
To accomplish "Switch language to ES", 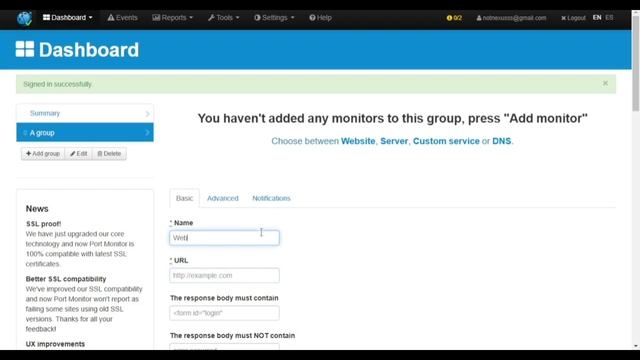I will point(609,18).
